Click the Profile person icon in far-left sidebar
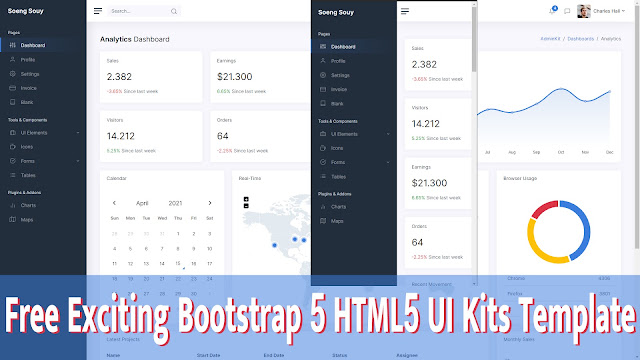Screen dimensions: 640x360 pos(13,60)
